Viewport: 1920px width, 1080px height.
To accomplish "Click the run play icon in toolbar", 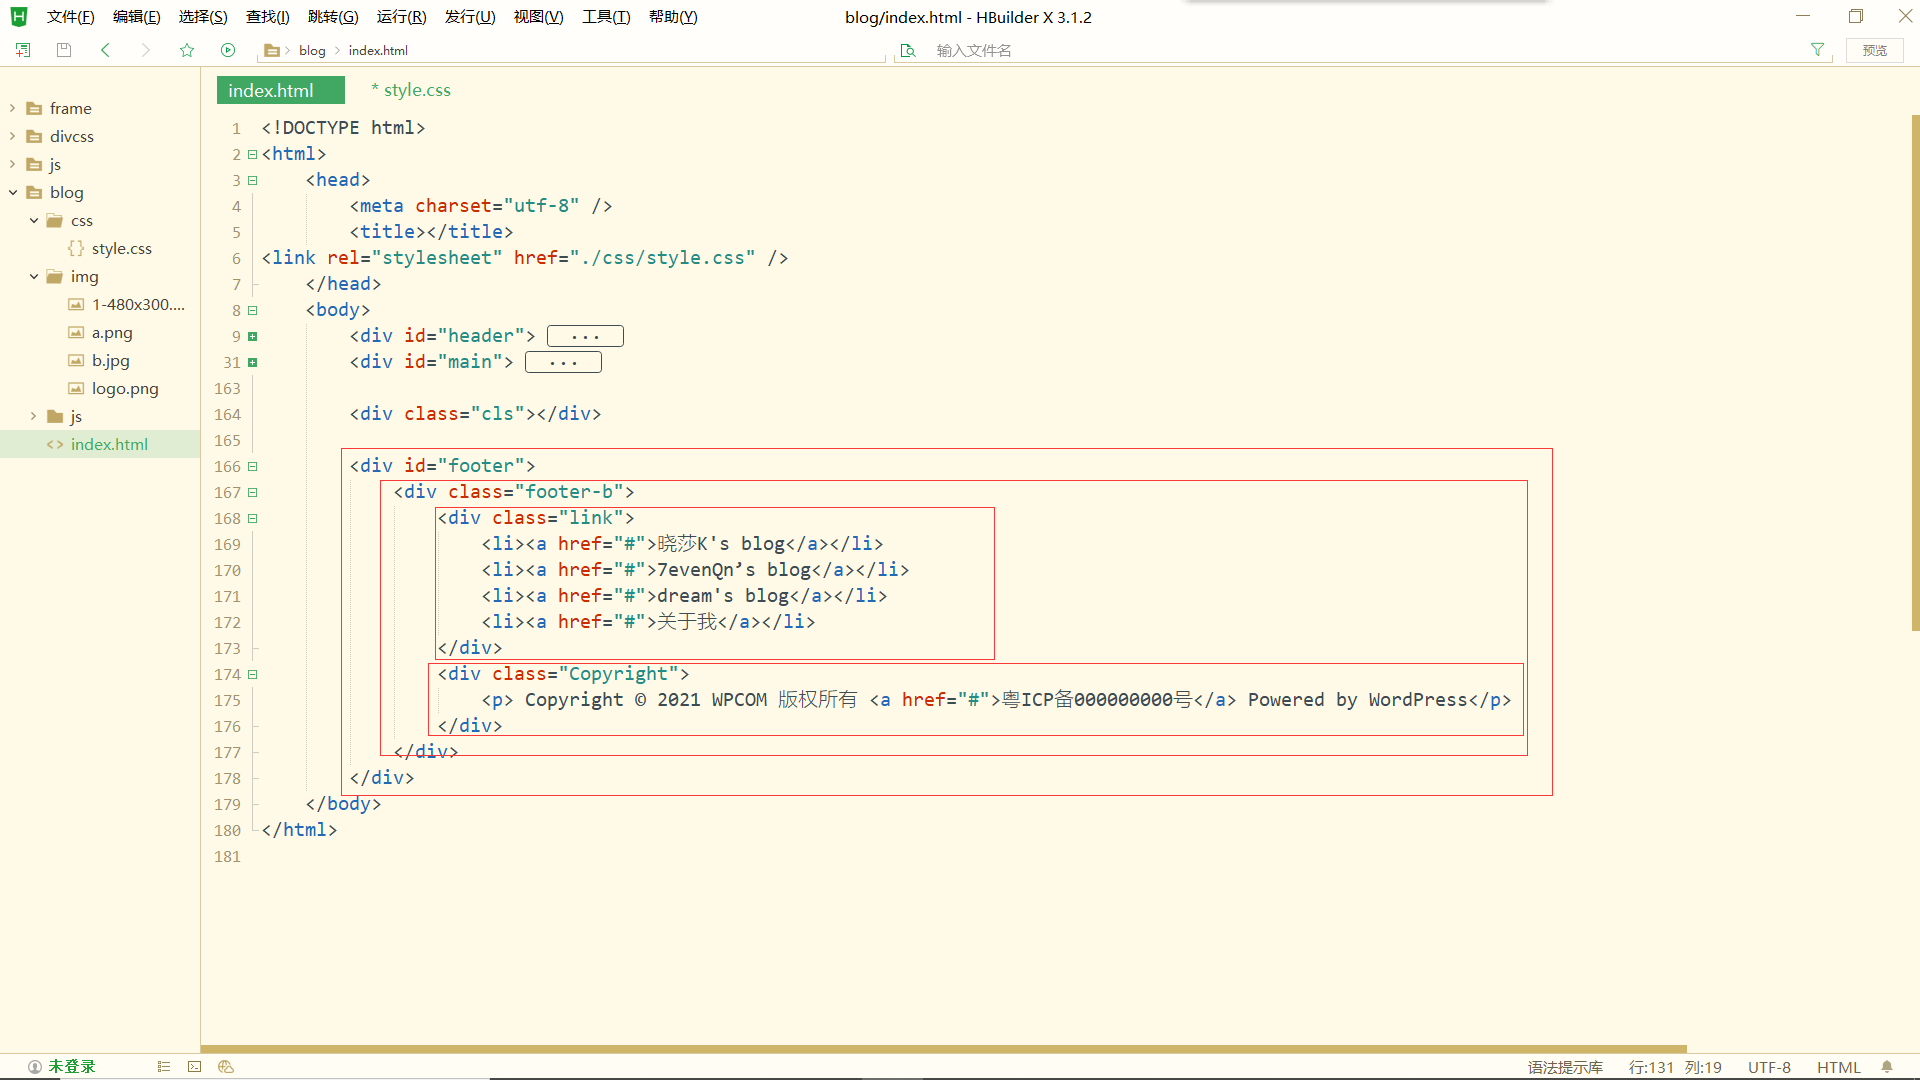I will click(x=228, y=50).
